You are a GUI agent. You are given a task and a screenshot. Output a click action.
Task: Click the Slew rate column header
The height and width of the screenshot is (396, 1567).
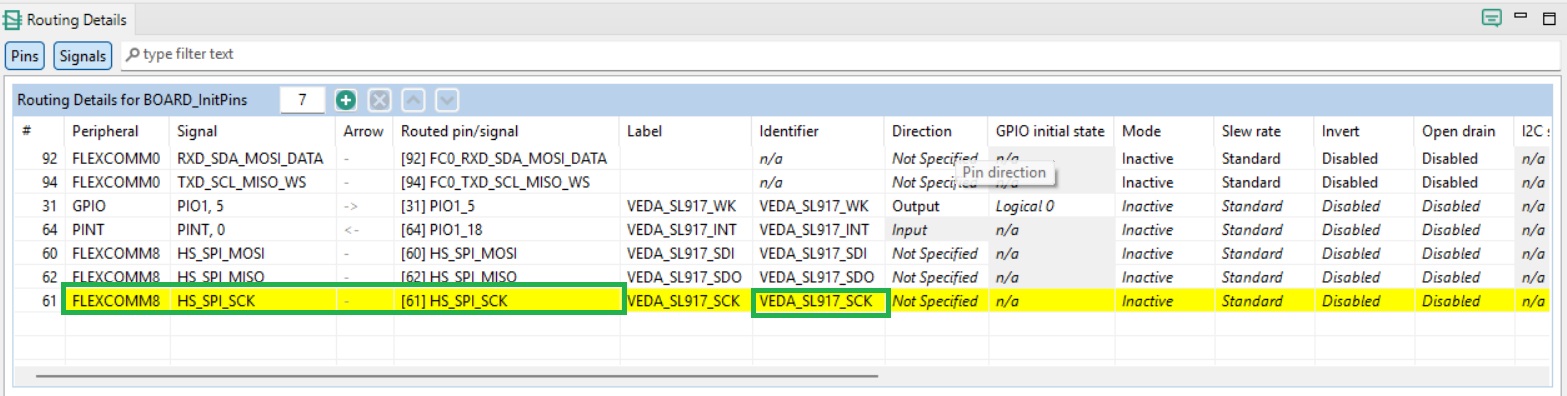[x=1265, y=131]
